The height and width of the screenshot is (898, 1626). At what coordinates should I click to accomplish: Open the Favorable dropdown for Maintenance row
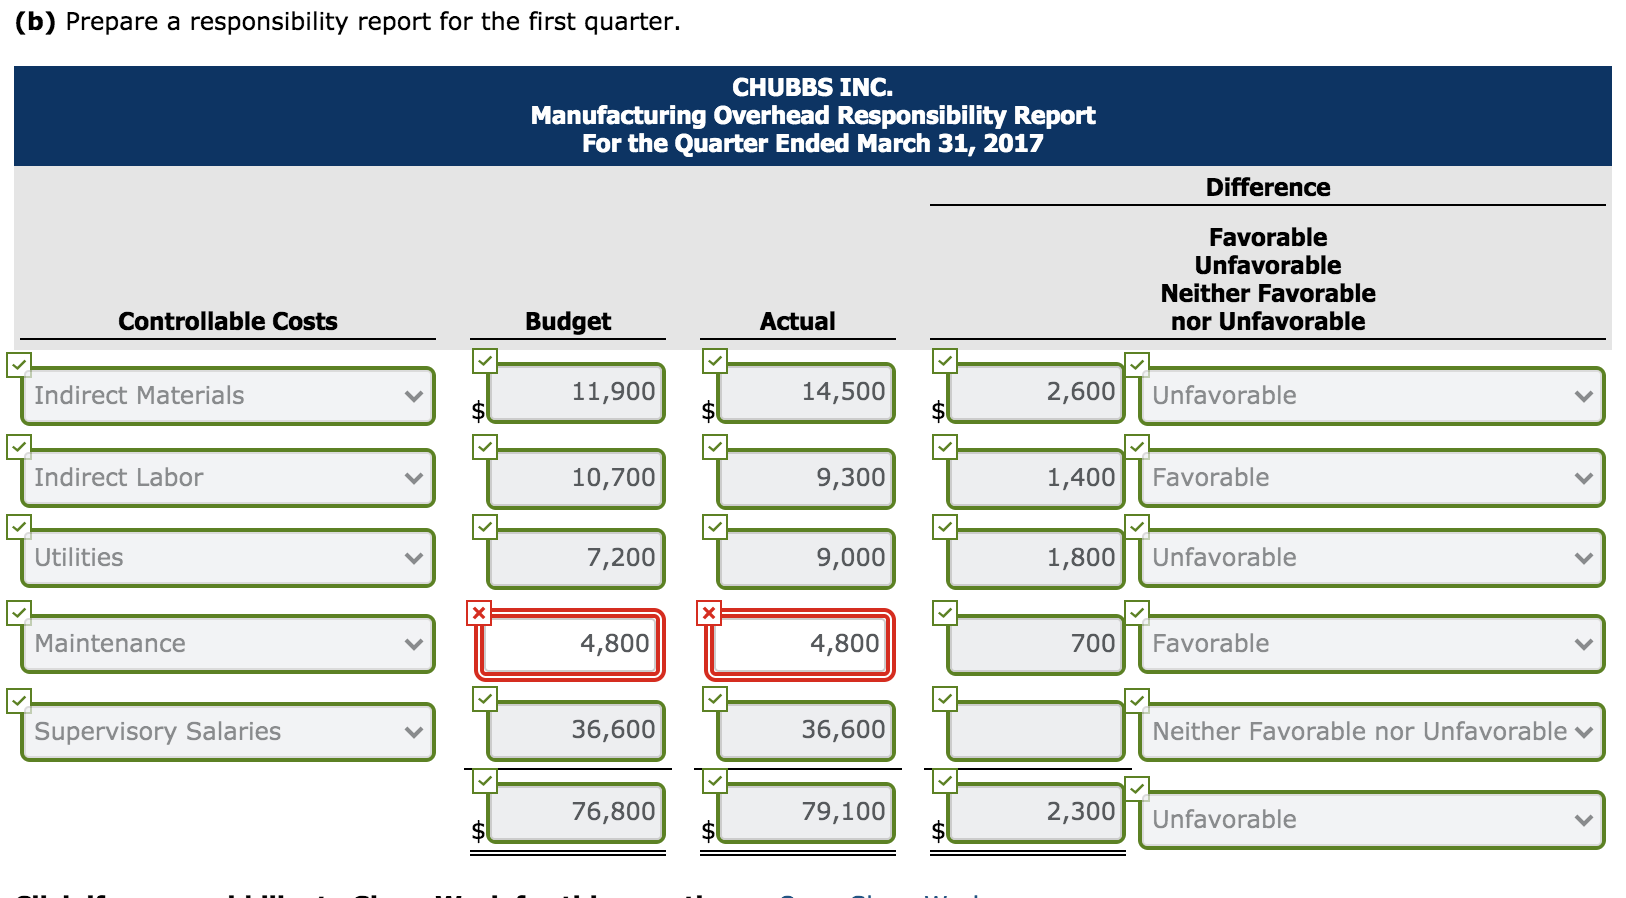tap(1372, 644)
